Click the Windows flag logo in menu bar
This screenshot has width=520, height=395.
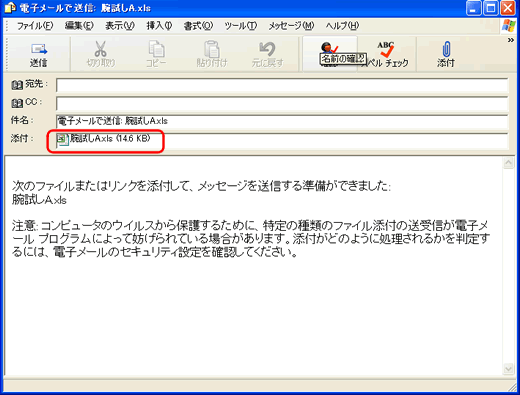(x=509, y=26)
